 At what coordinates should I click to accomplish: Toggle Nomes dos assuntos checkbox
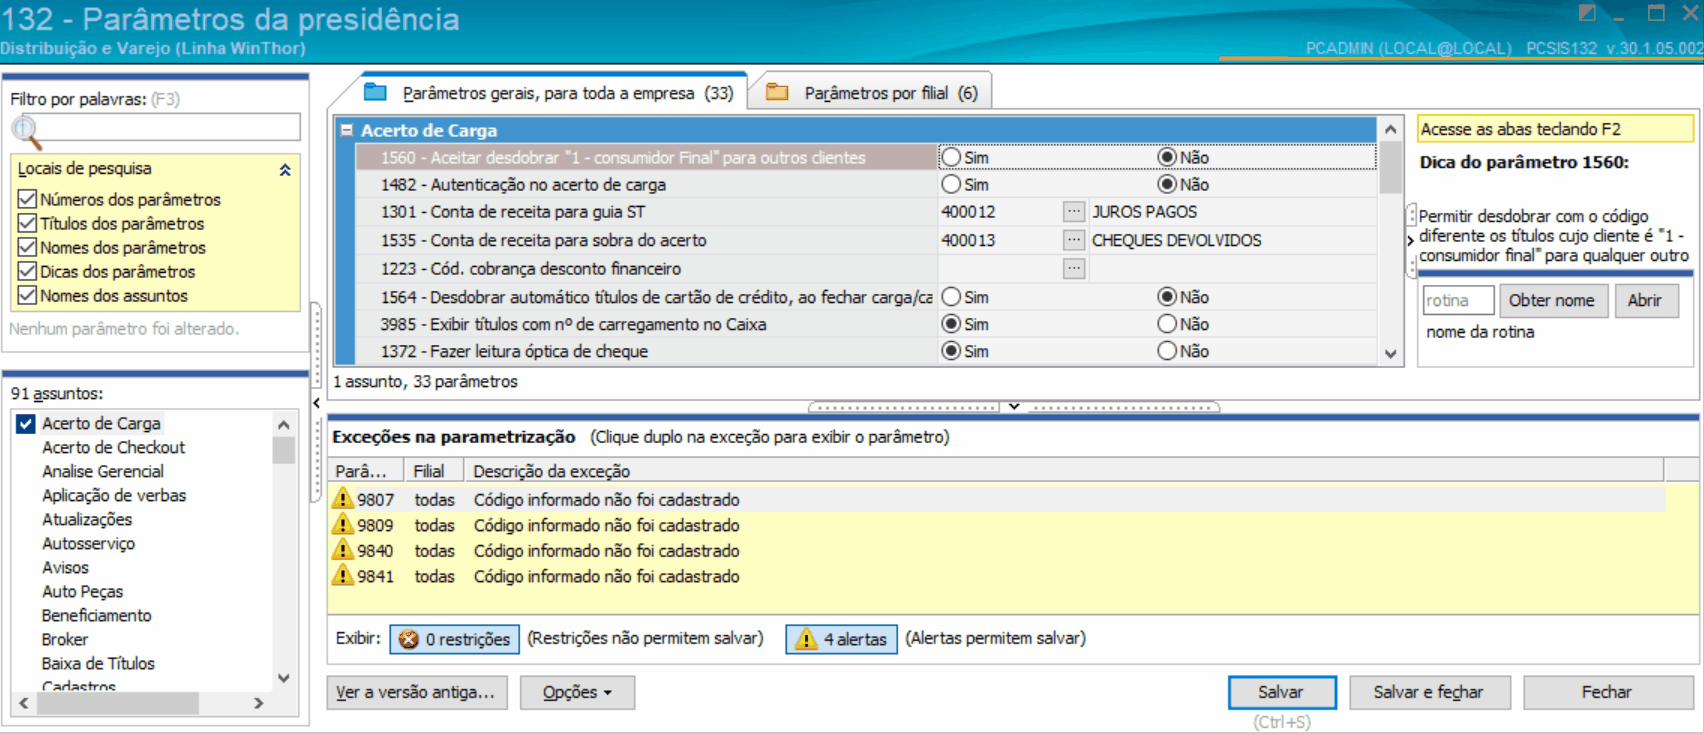coord(27,295)
